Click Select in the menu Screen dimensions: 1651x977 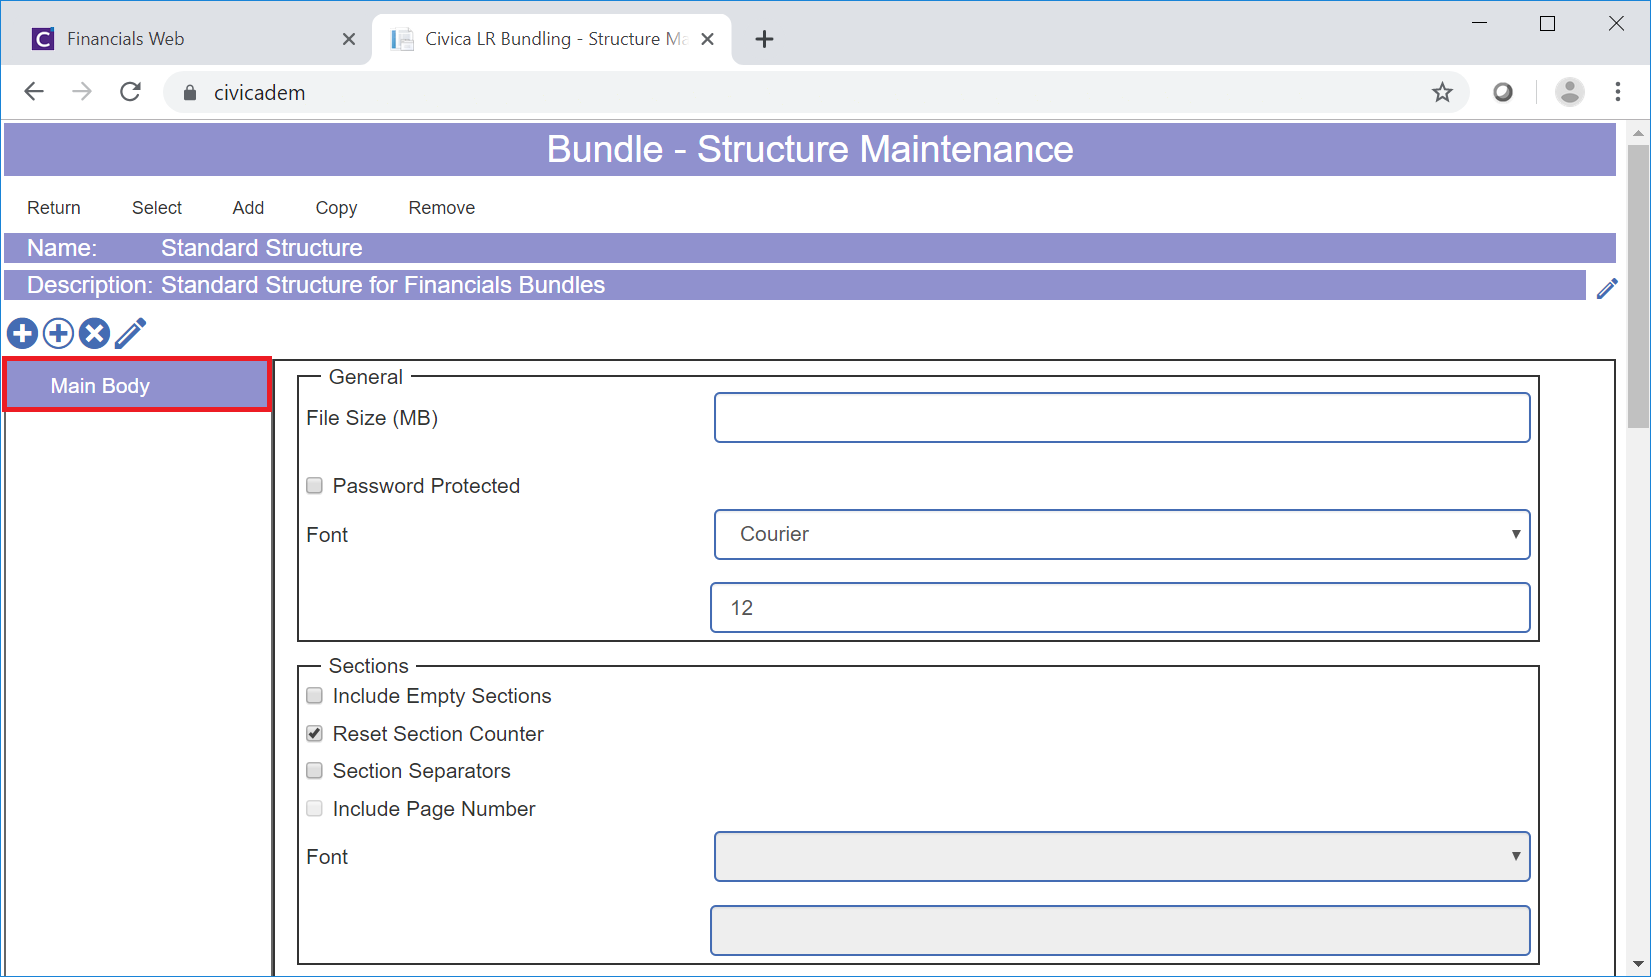tap(157, 208)
